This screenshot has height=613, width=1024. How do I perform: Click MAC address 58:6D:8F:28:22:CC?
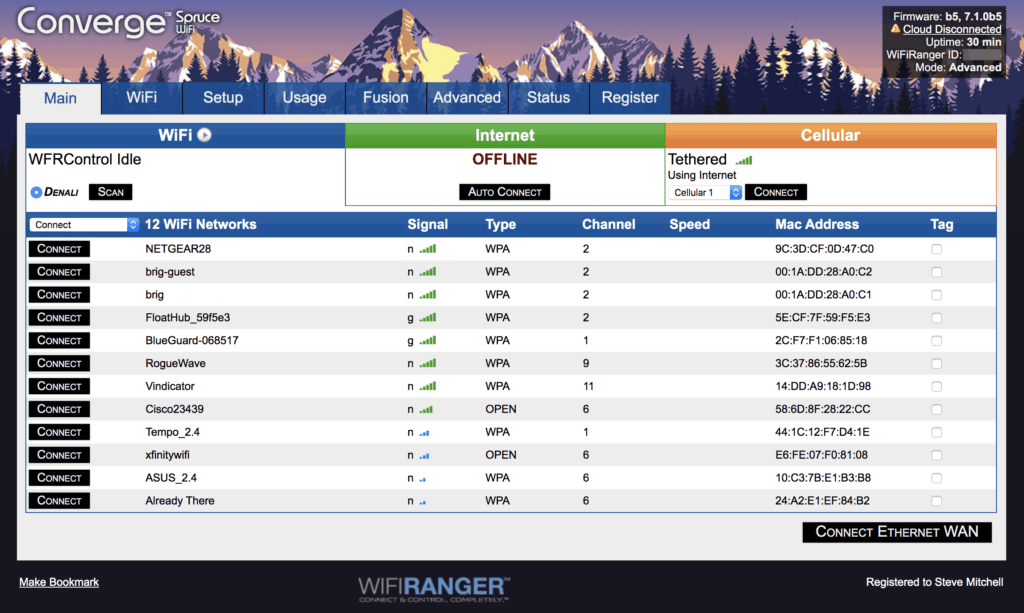[x=822, y=409]
